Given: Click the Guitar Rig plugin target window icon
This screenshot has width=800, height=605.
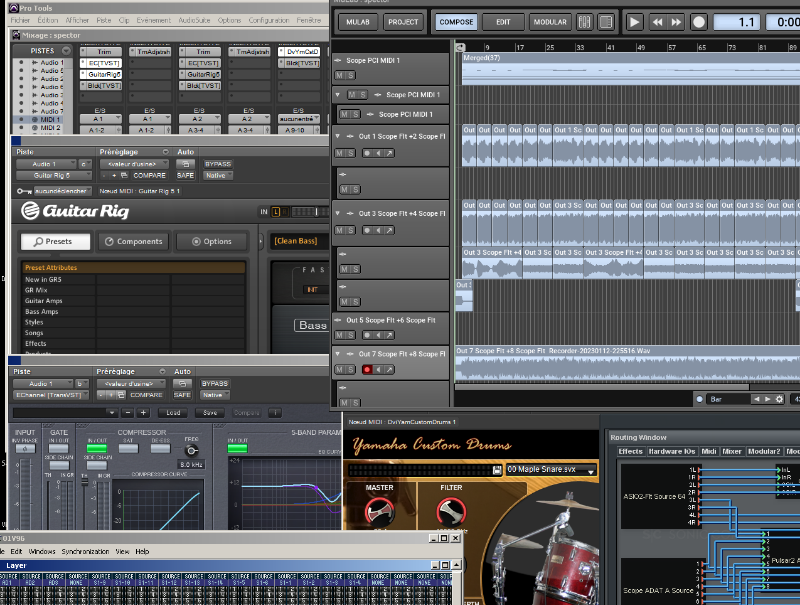Looking at the screenshot, I should pyautogui.click(x=185, y=164).
